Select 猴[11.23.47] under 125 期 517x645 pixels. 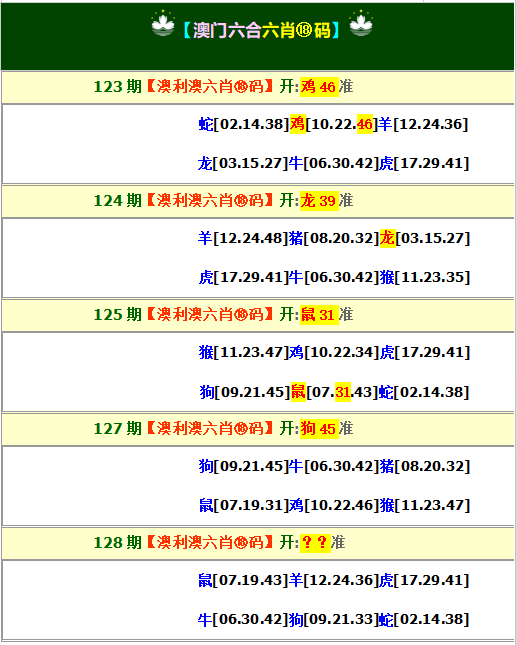click(x=244, y=352)
